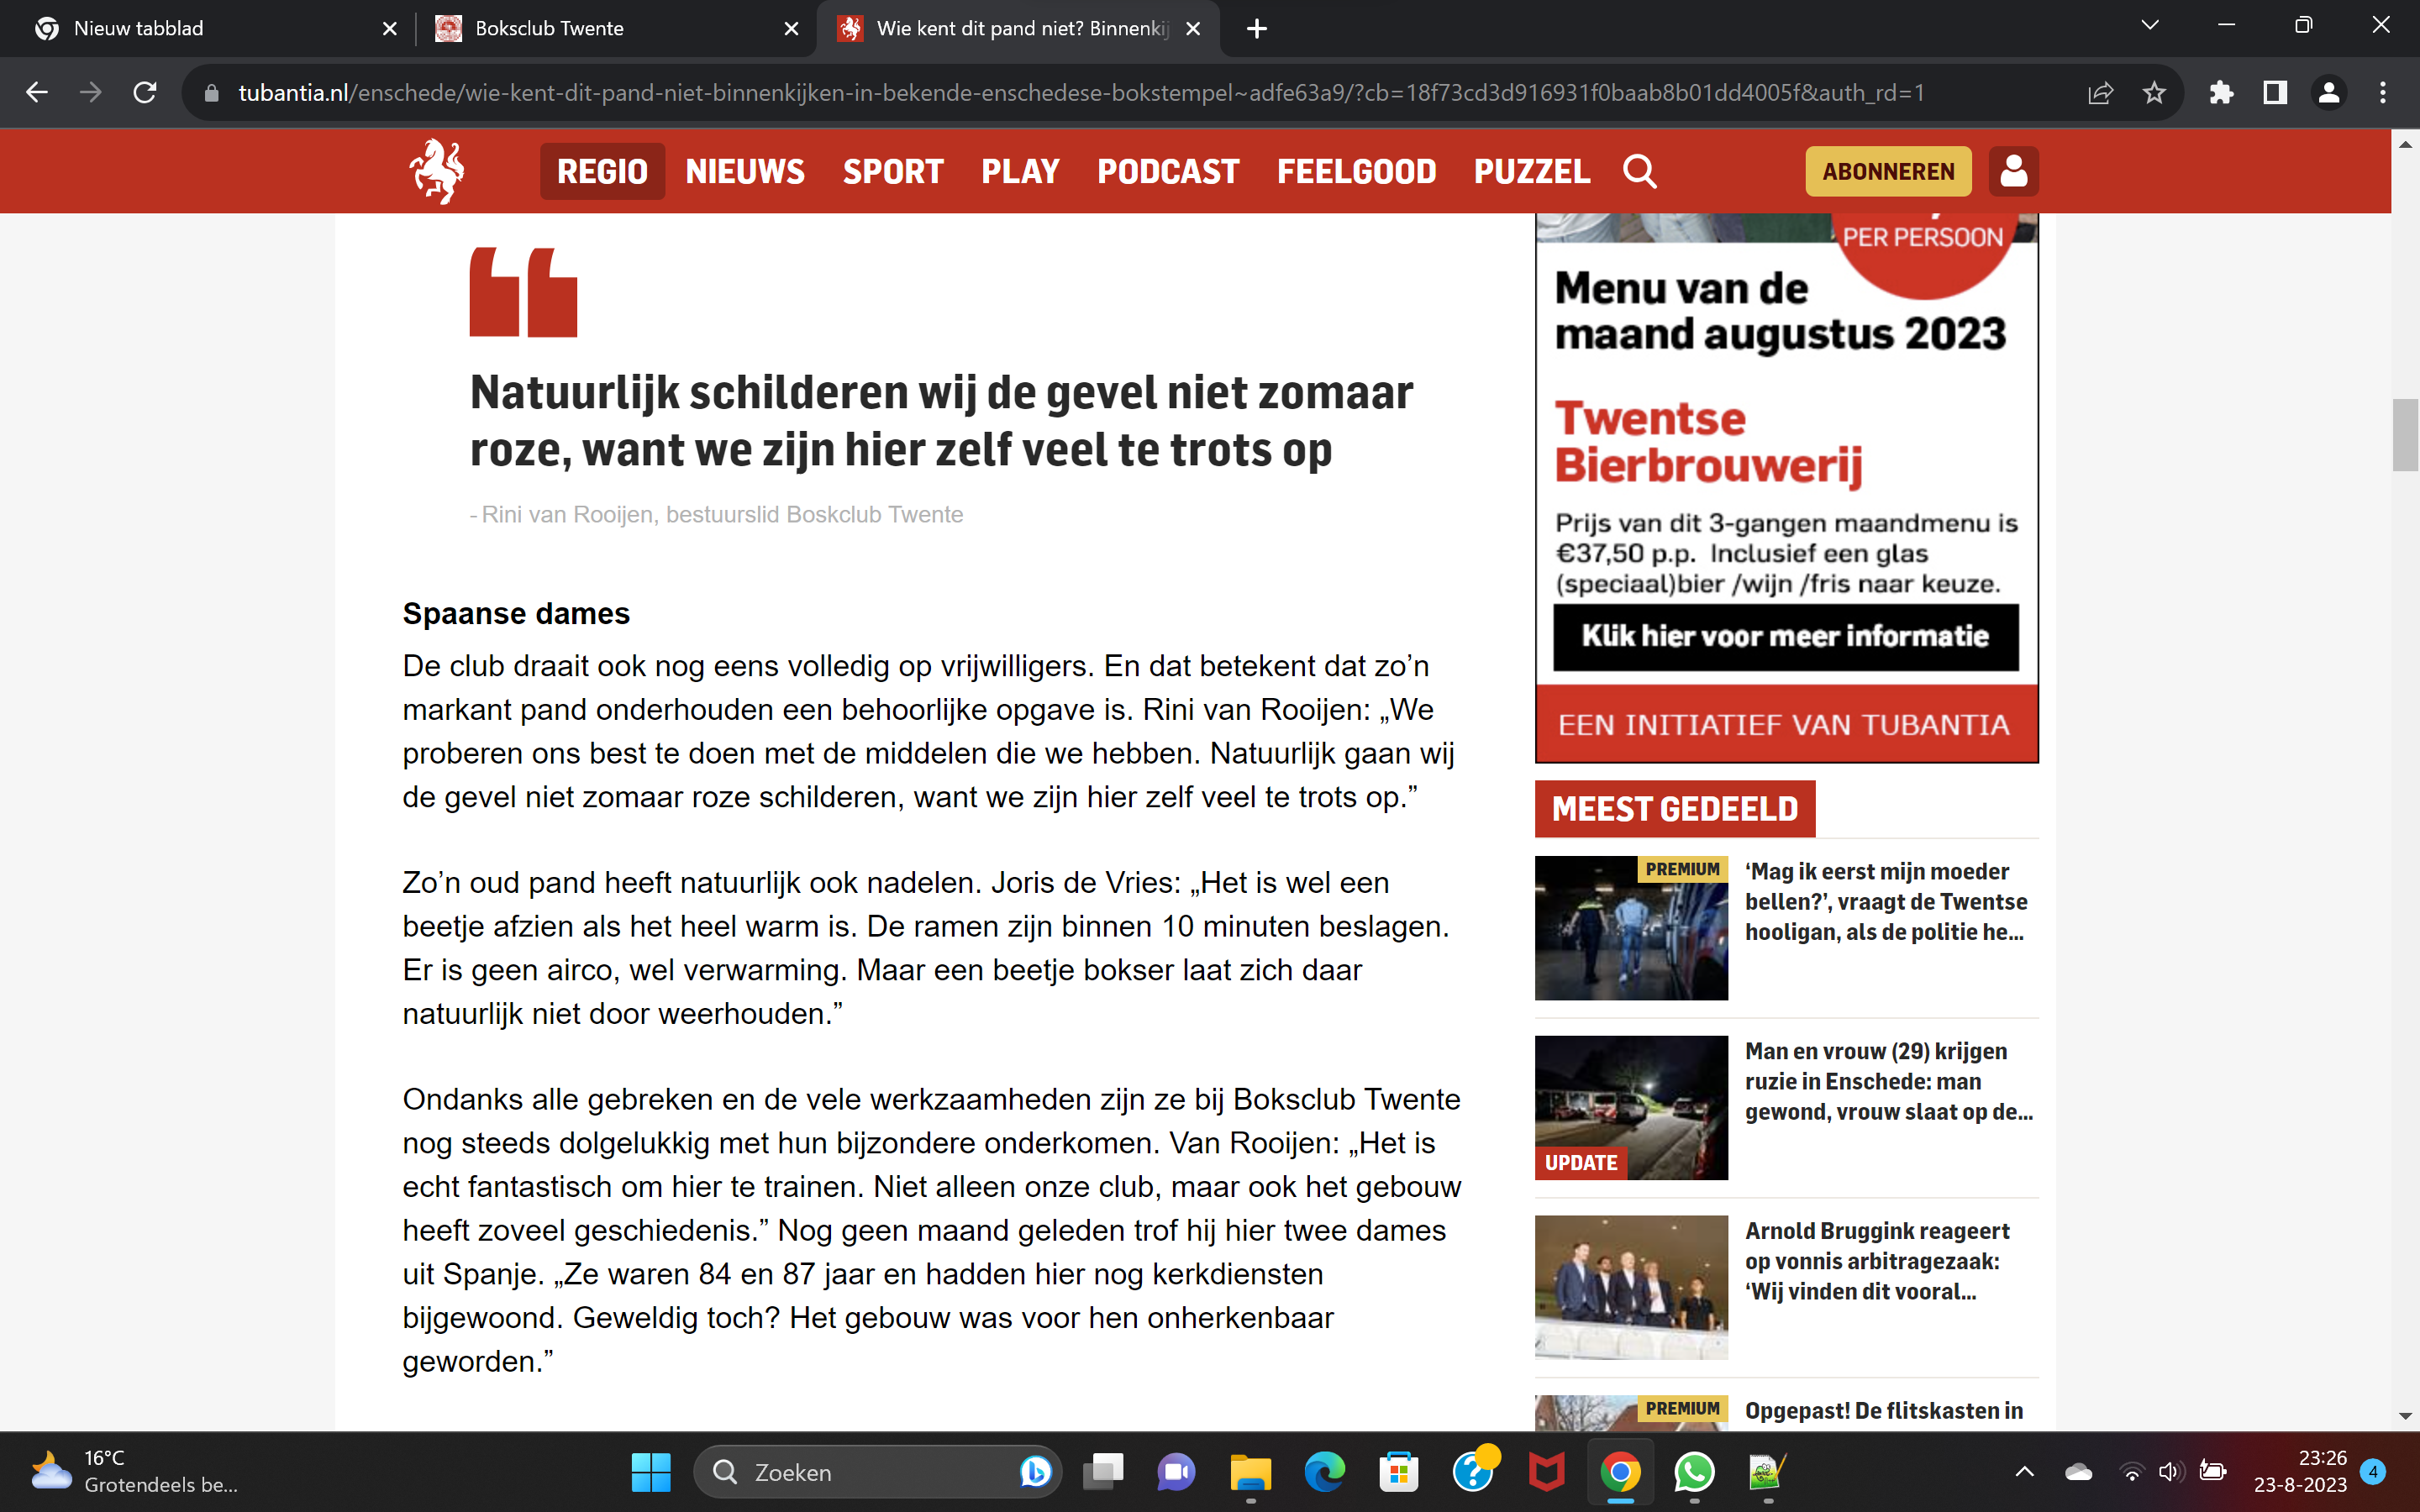Open Chrome's three-dot menu
Image resolution: width=2420 pixels, height=1512 pixels.
pyautogui.click(x=2383, y=93)
